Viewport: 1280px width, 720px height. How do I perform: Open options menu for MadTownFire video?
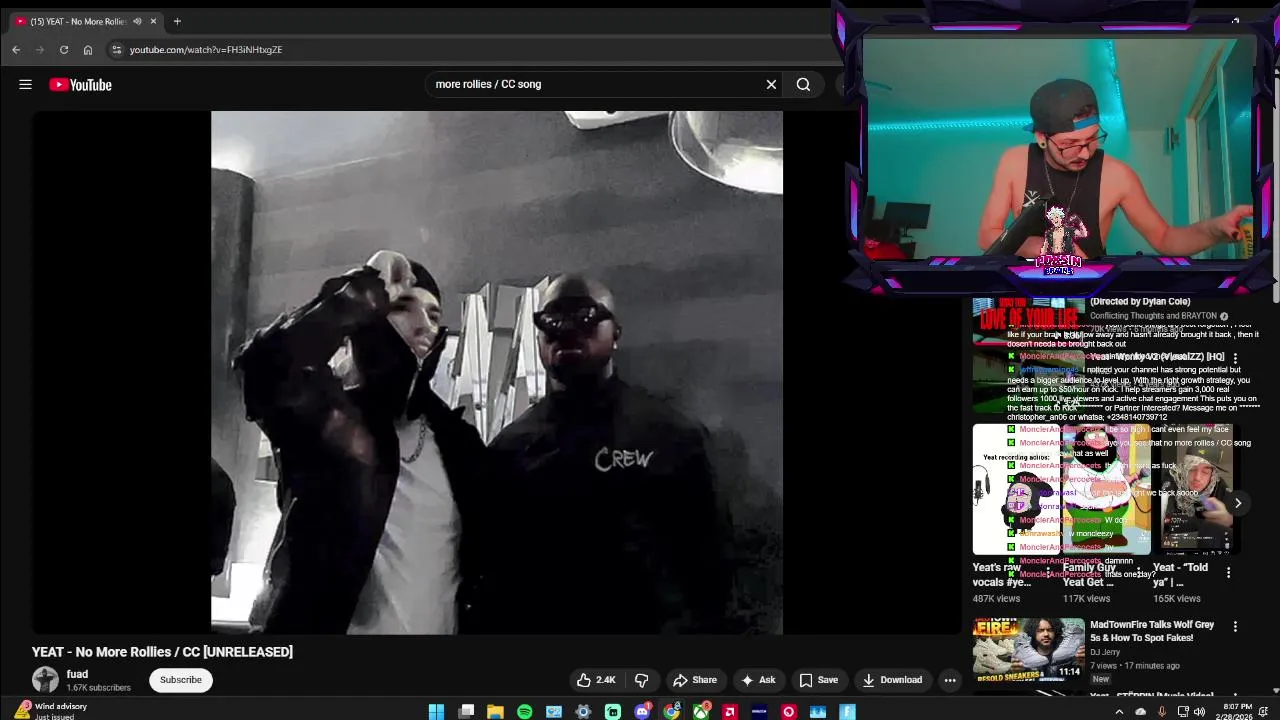click(x=1235, y=627)
